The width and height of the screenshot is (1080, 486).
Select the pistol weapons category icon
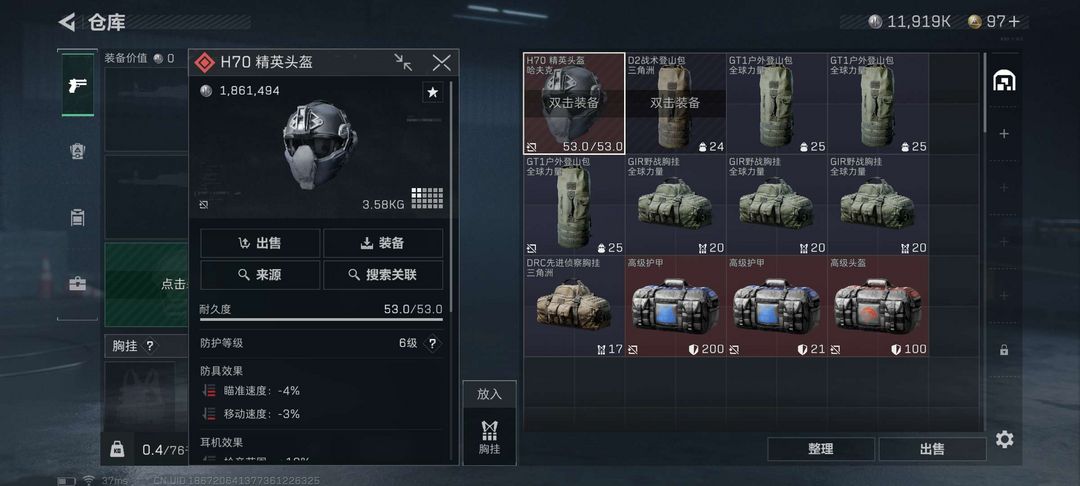point(78,85)
